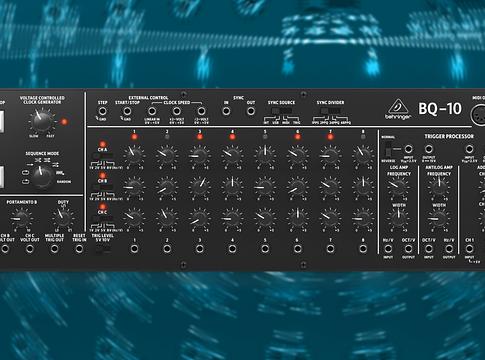Click the Behringer logo

click(398, 109)
